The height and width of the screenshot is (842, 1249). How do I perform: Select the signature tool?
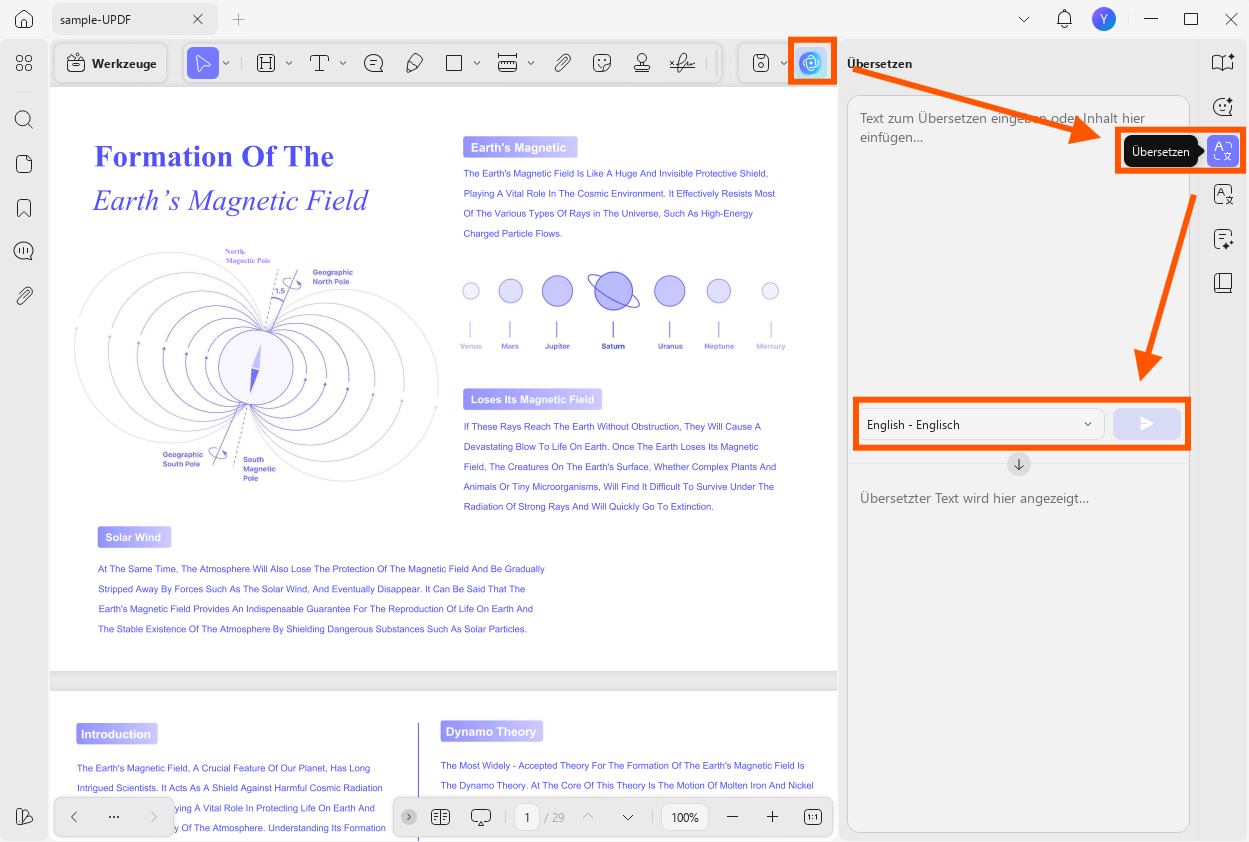(682, 63)
